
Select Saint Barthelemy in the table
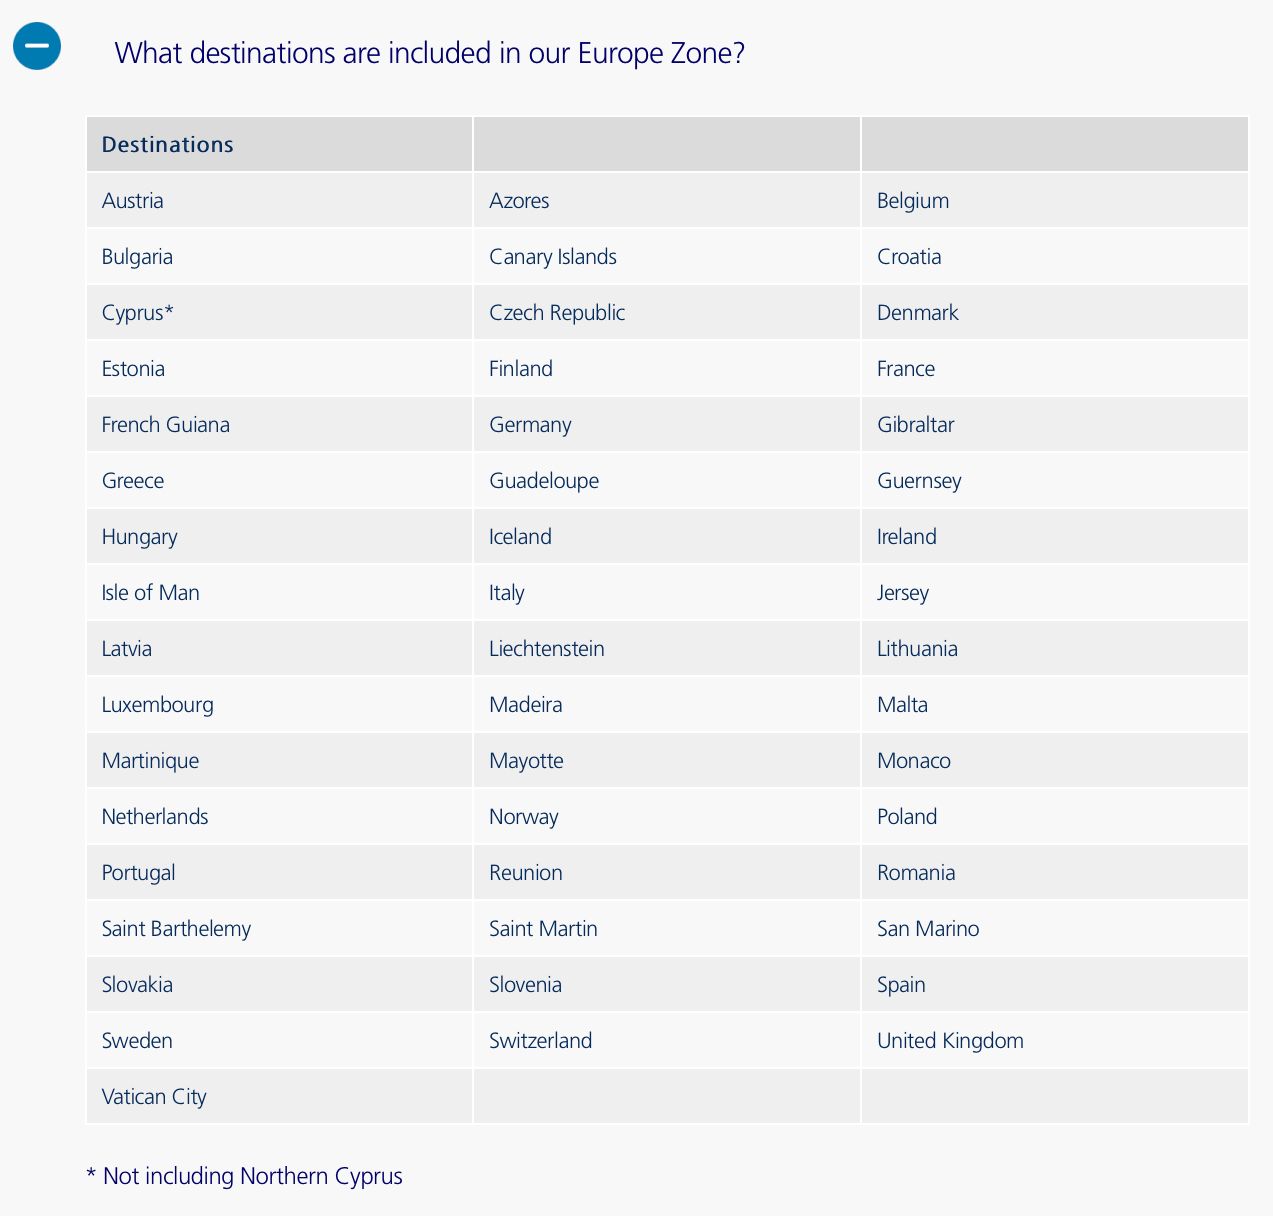176,929
